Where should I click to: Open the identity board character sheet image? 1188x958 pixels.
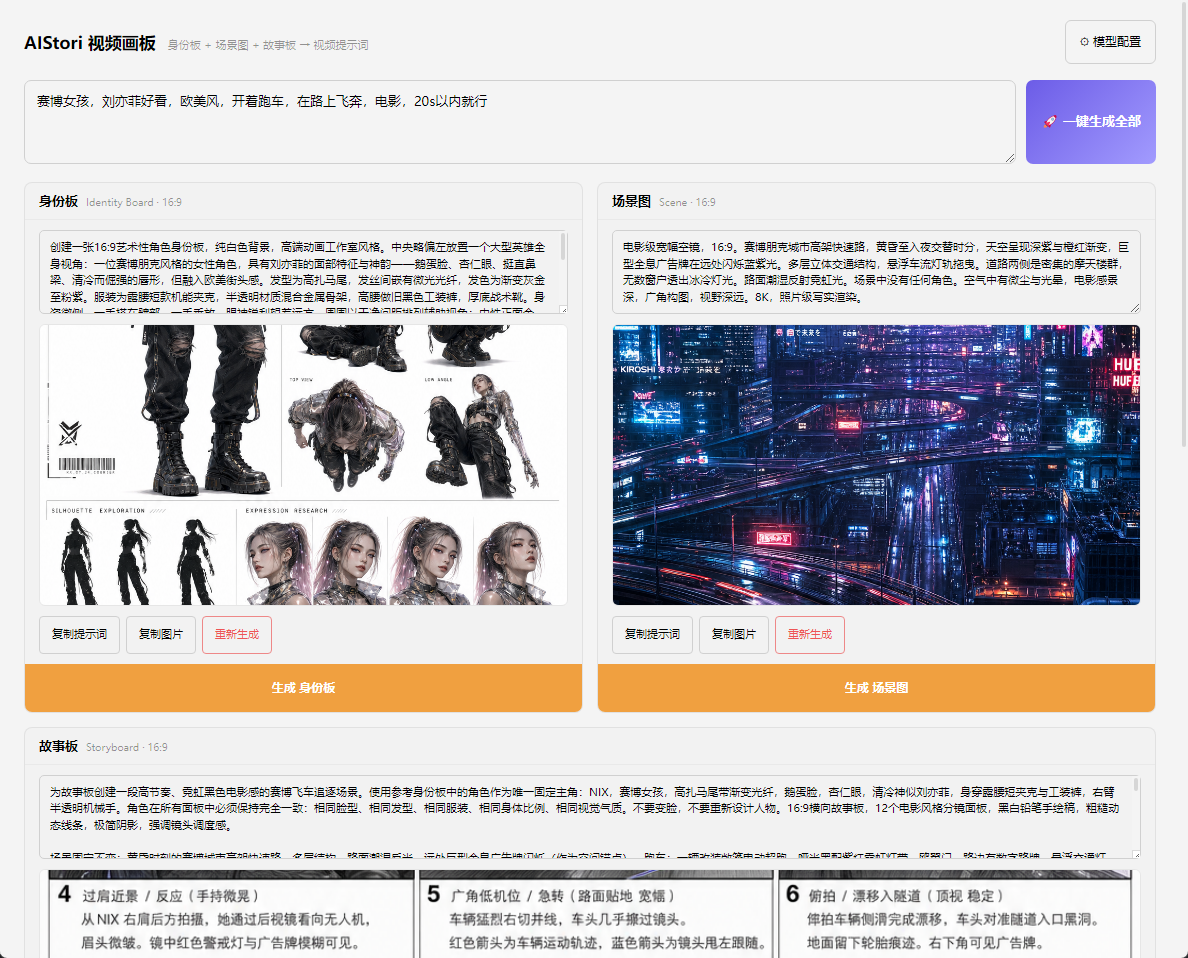pyautogui.click(x=303, y=465)
